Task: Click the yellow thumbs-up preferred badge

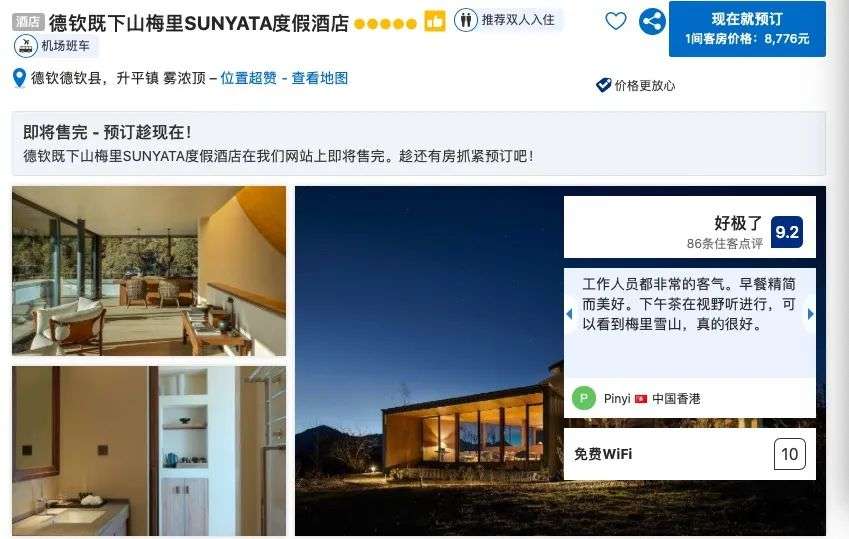Action: point(434,21)
